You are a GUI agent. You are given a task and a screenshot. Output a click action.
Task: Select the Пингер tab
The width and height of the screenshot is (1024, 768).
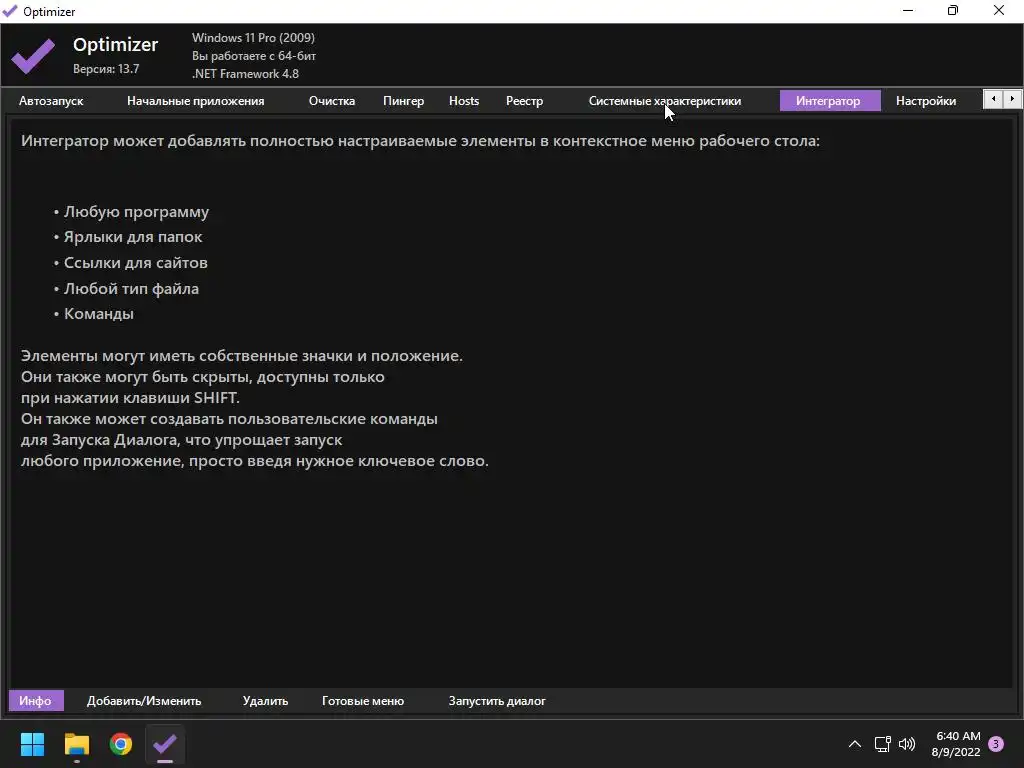tap(403, 101)
